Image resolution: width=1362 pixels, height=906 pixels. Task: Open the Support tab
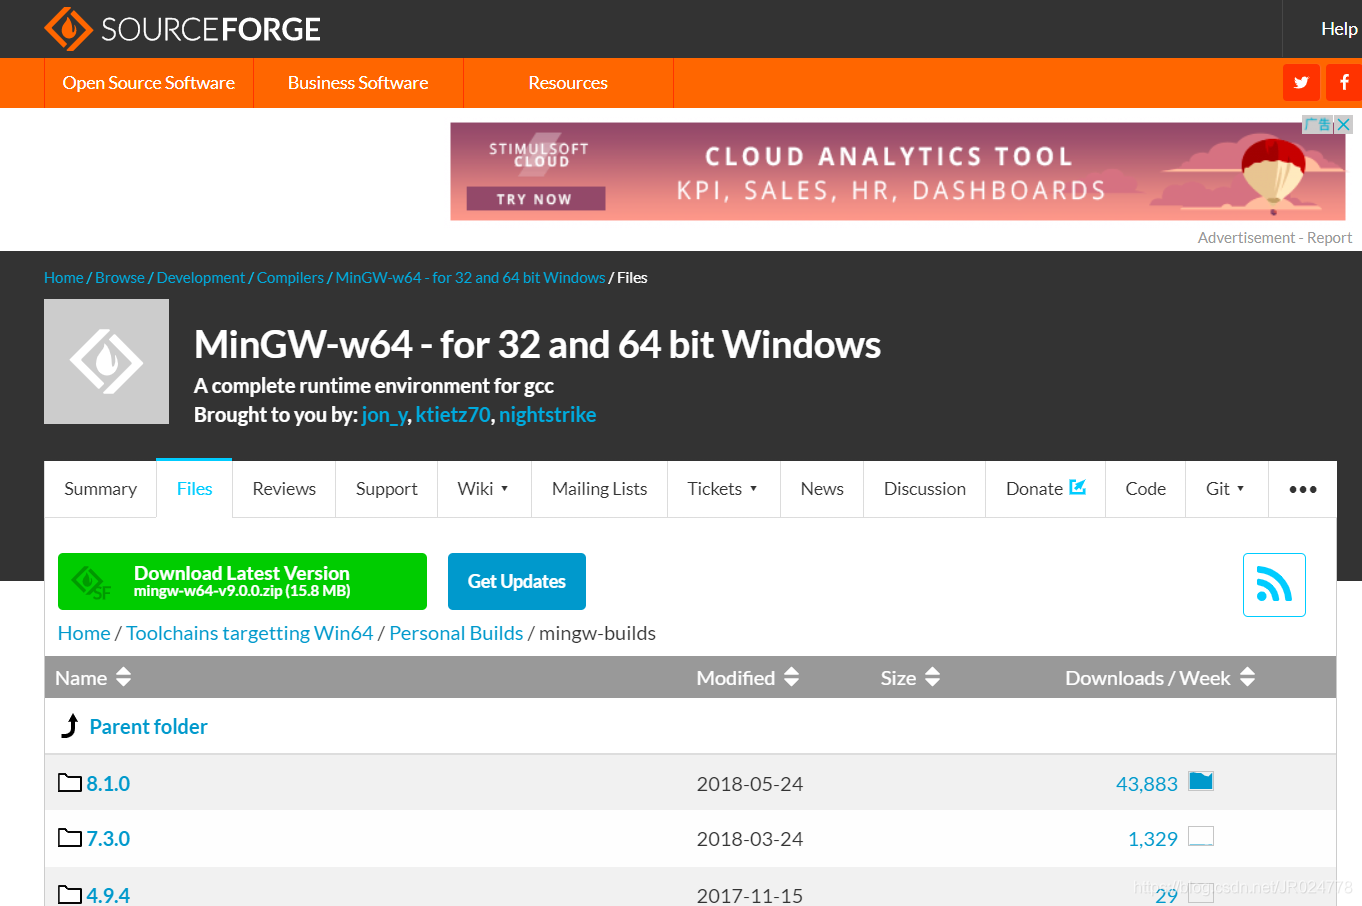click(x=386, y=489)
